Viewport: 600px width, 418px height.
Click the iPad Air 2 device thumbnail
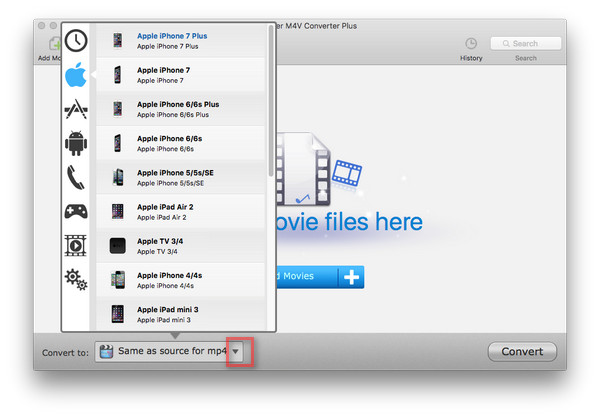(117, 212)
